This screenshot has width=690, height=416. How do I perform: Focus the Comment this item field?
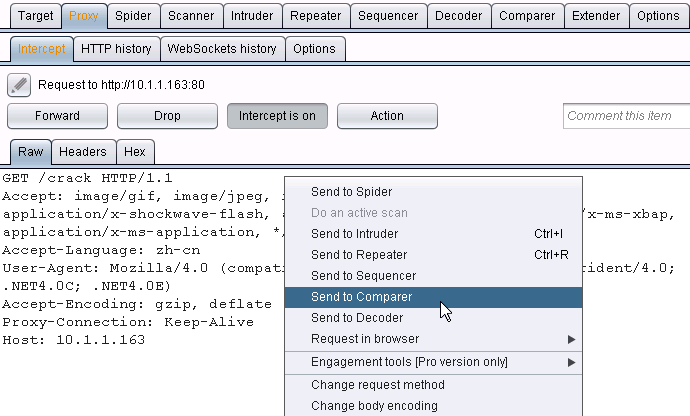pos(627,116)
